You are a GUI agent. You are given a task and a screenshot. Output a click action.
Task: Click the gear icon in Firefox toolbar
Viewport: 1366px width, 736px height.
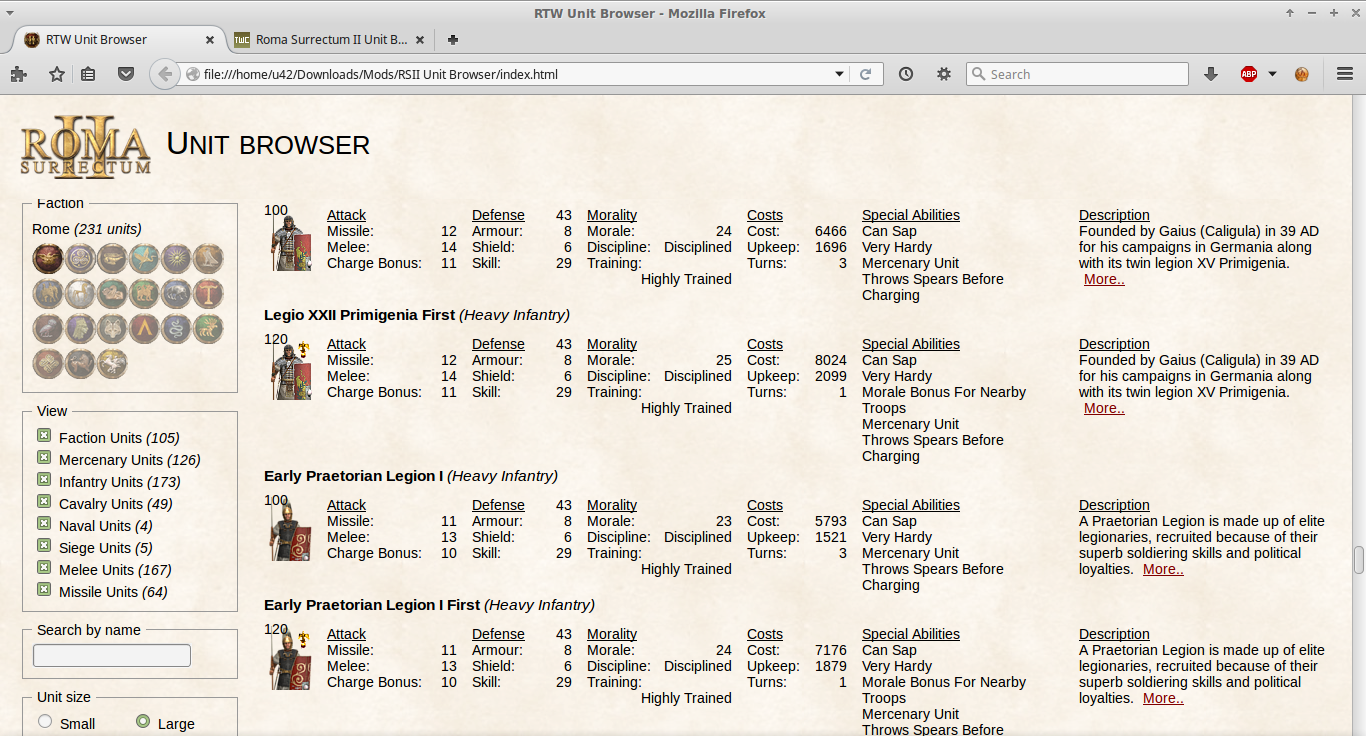944,74
